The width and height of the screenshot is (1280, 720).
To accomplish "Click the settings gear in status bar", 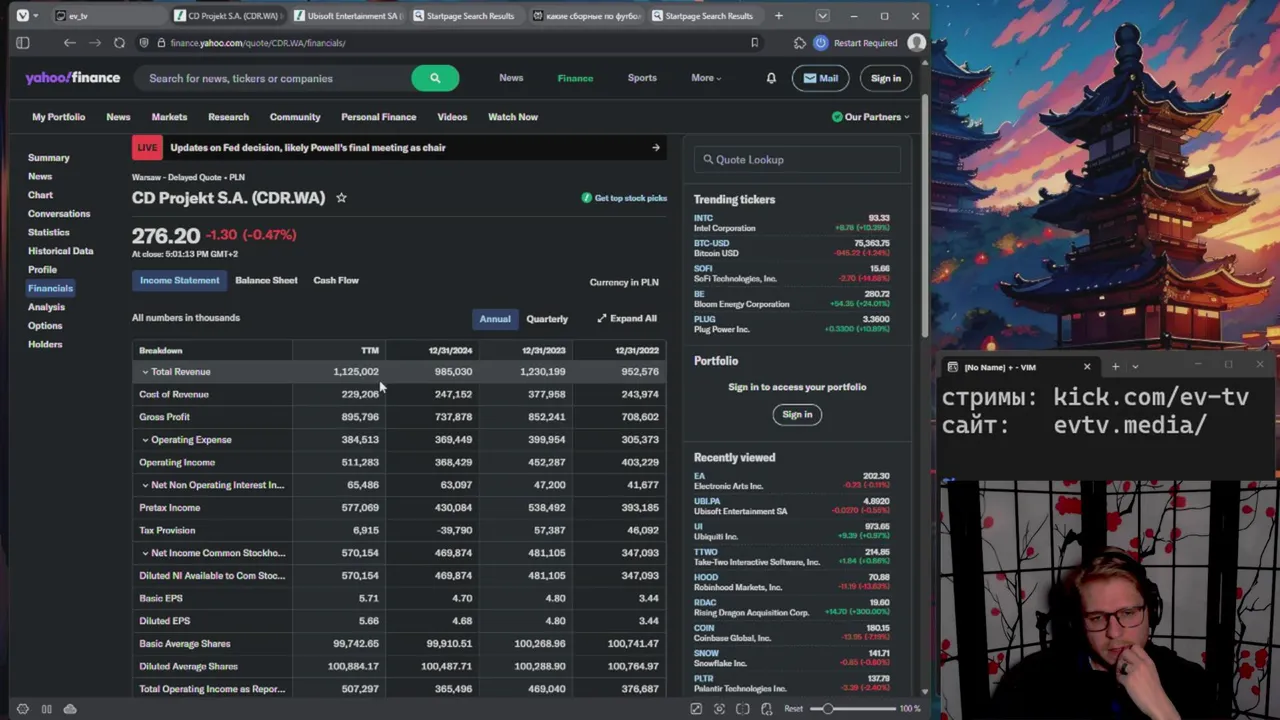I will [23, 709].
